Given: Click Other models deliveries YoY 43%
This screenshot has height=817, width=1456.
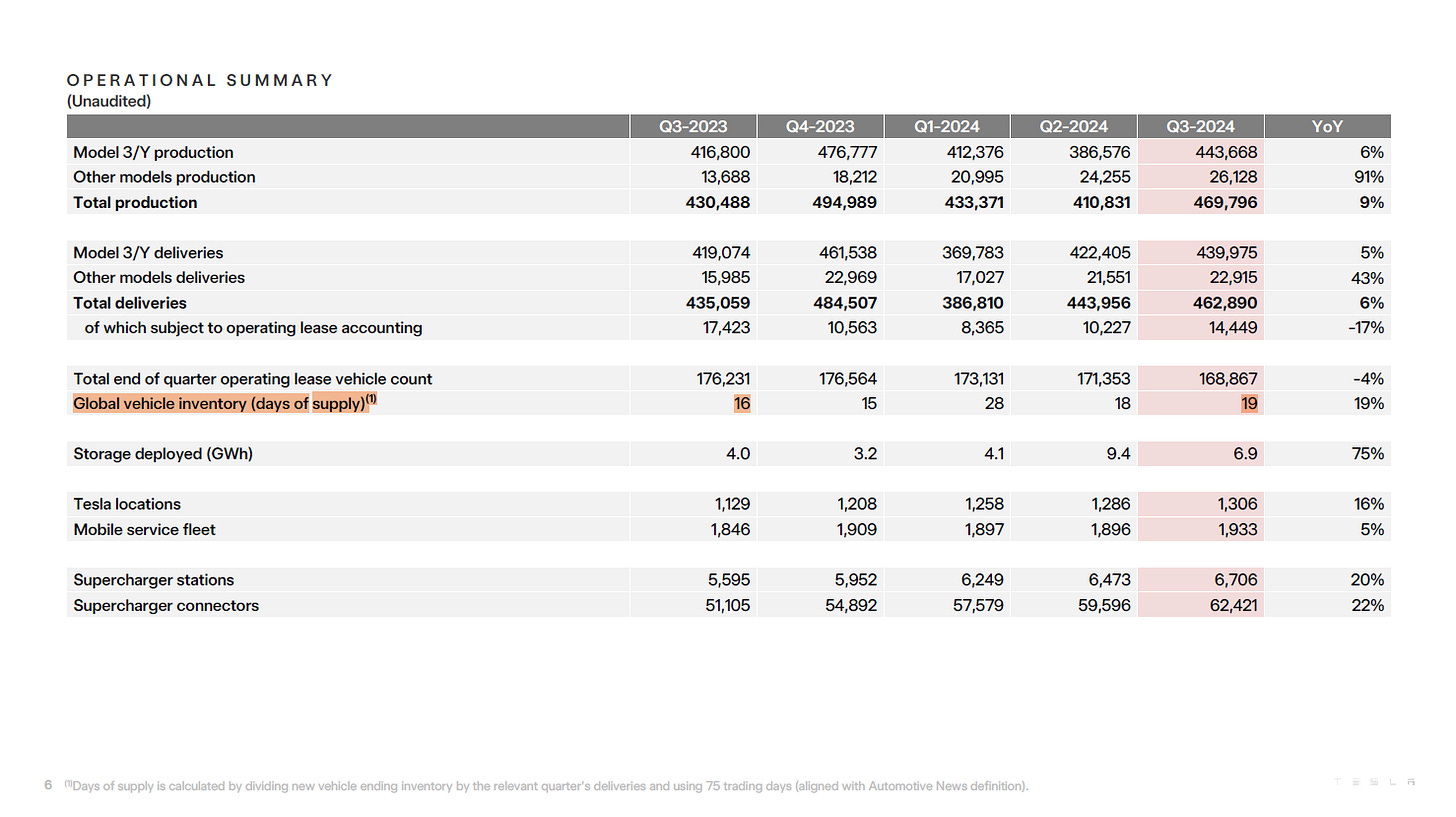Looking at the screenshot, I should (1367, 278).
